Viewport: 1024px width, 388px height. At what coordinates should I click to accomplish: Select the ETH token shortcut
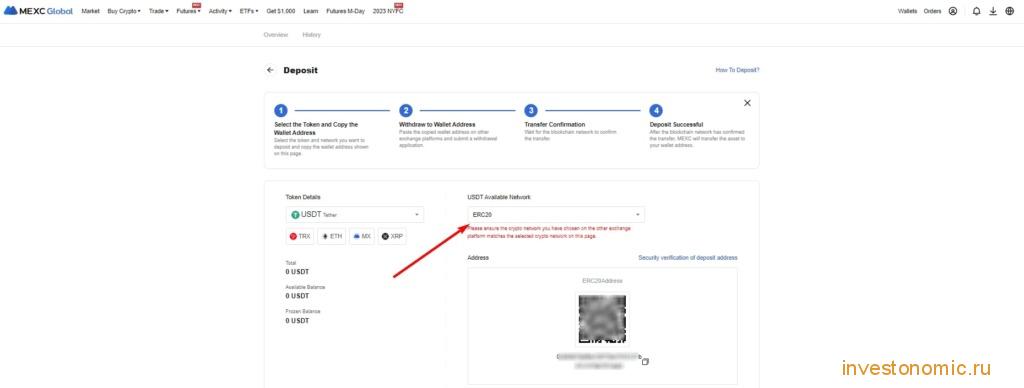332,236
